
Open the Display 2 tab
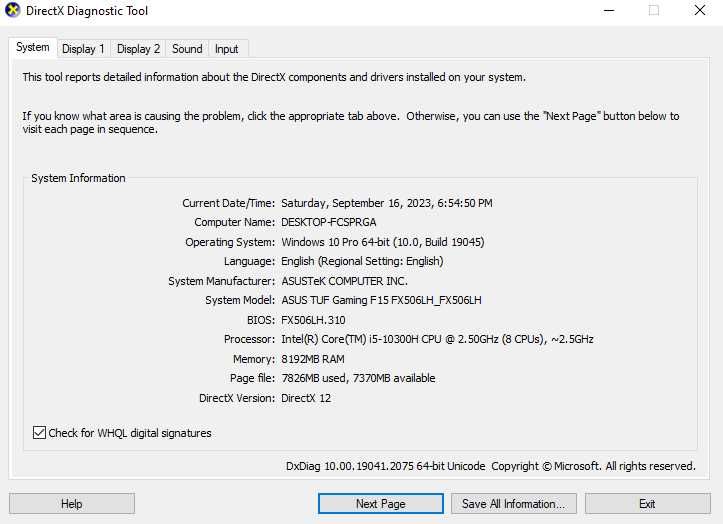[x=138, y=49]
